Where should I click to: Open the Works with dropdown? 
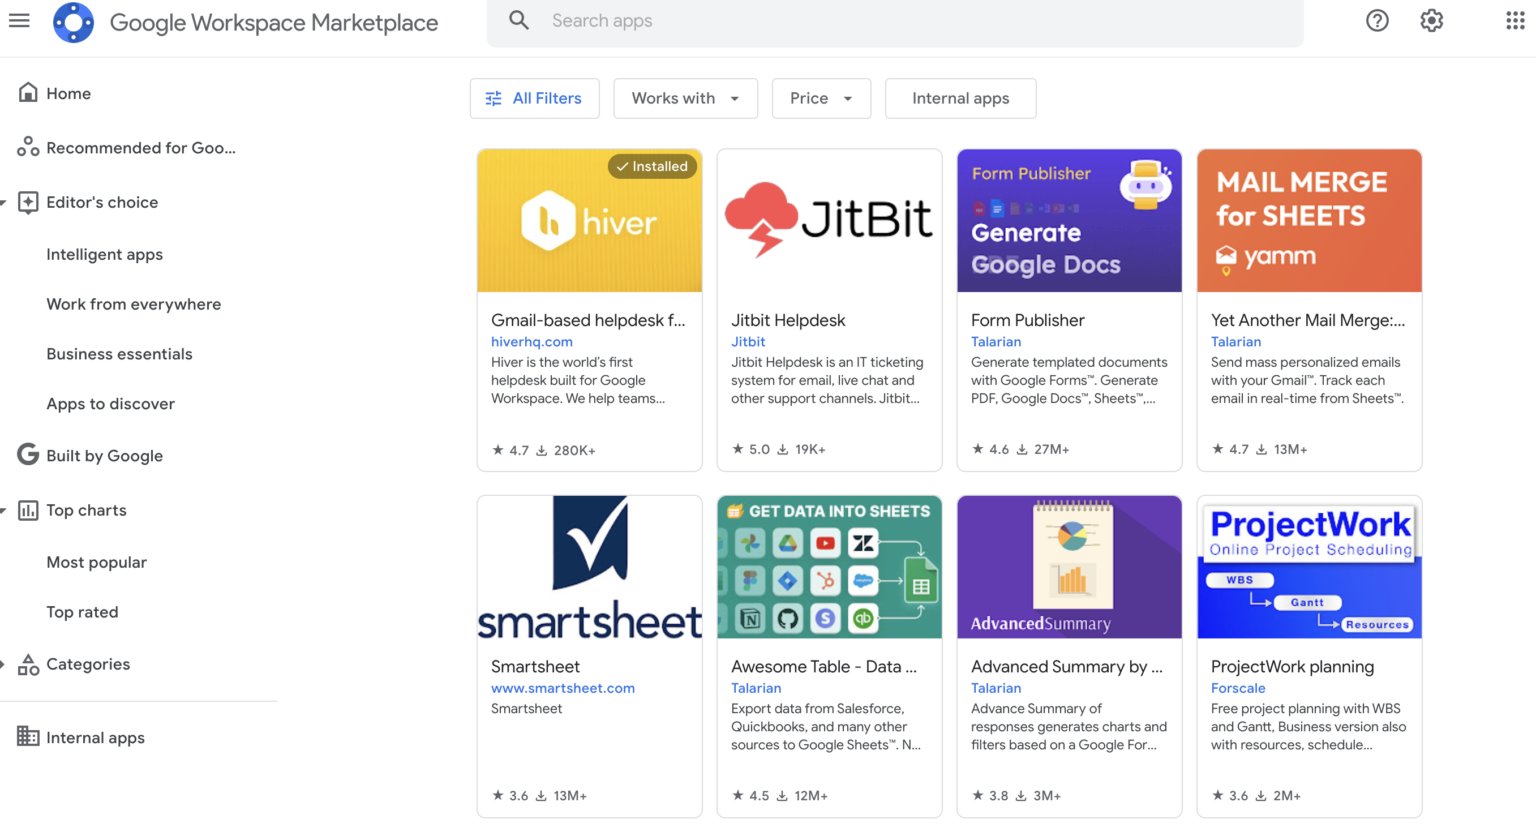685,98
